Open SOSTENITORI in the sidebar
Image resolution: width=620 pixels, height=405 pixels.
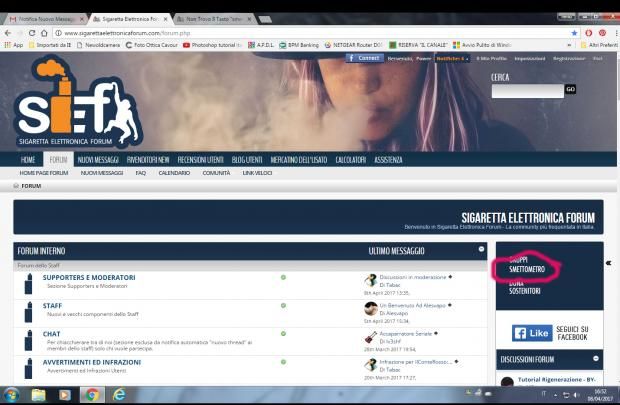pos(525,291)
